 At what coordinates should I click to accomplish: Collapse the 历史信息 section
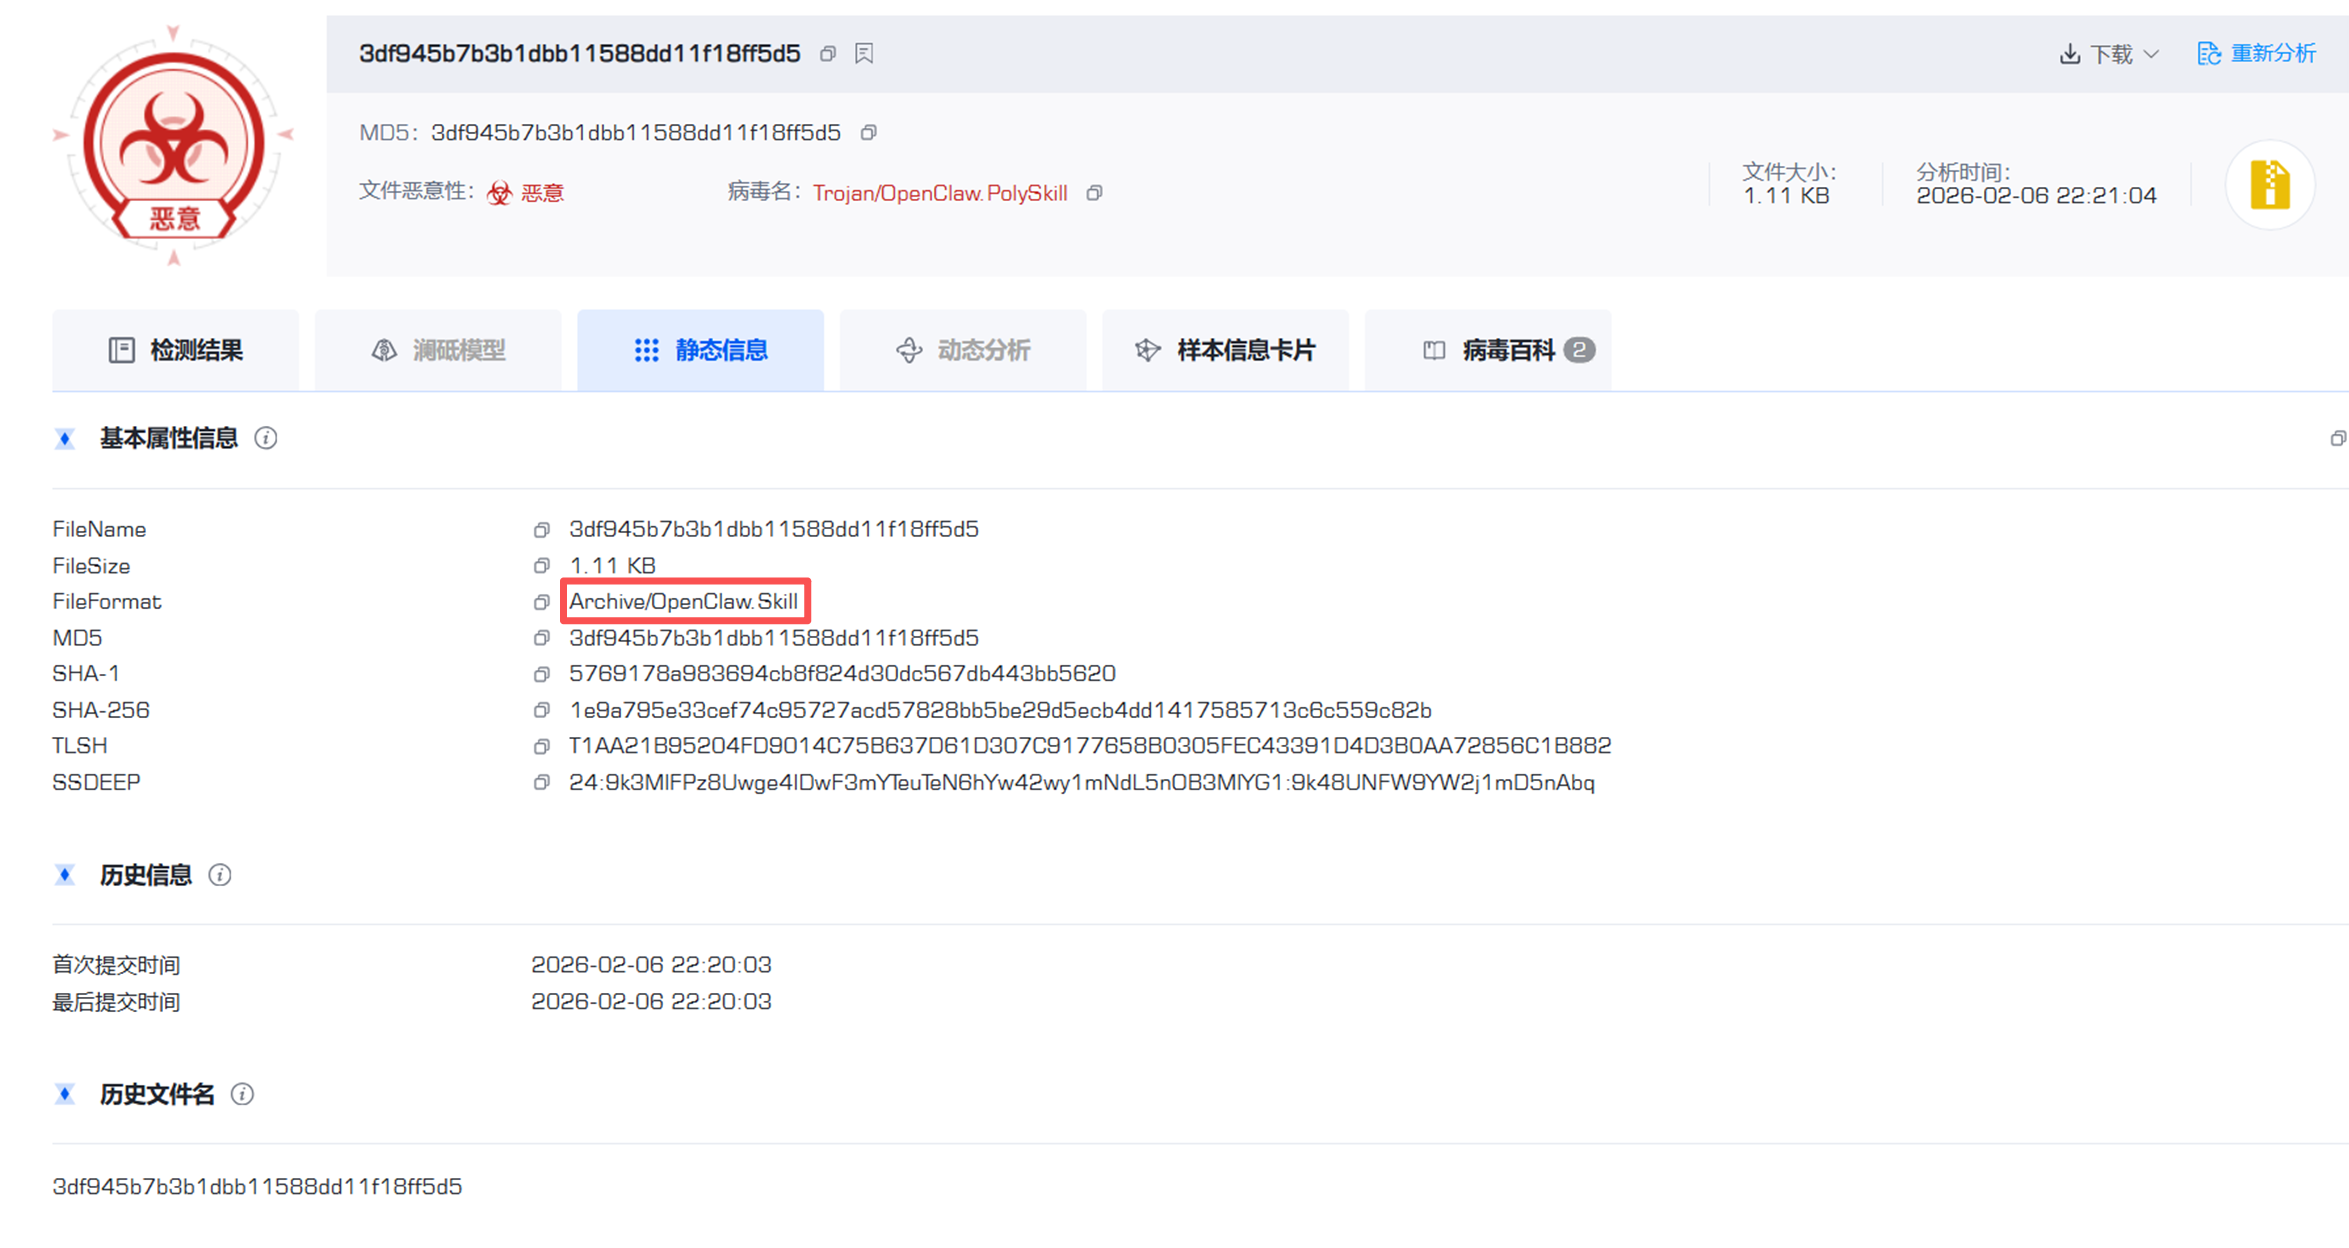tap(65, 876)
